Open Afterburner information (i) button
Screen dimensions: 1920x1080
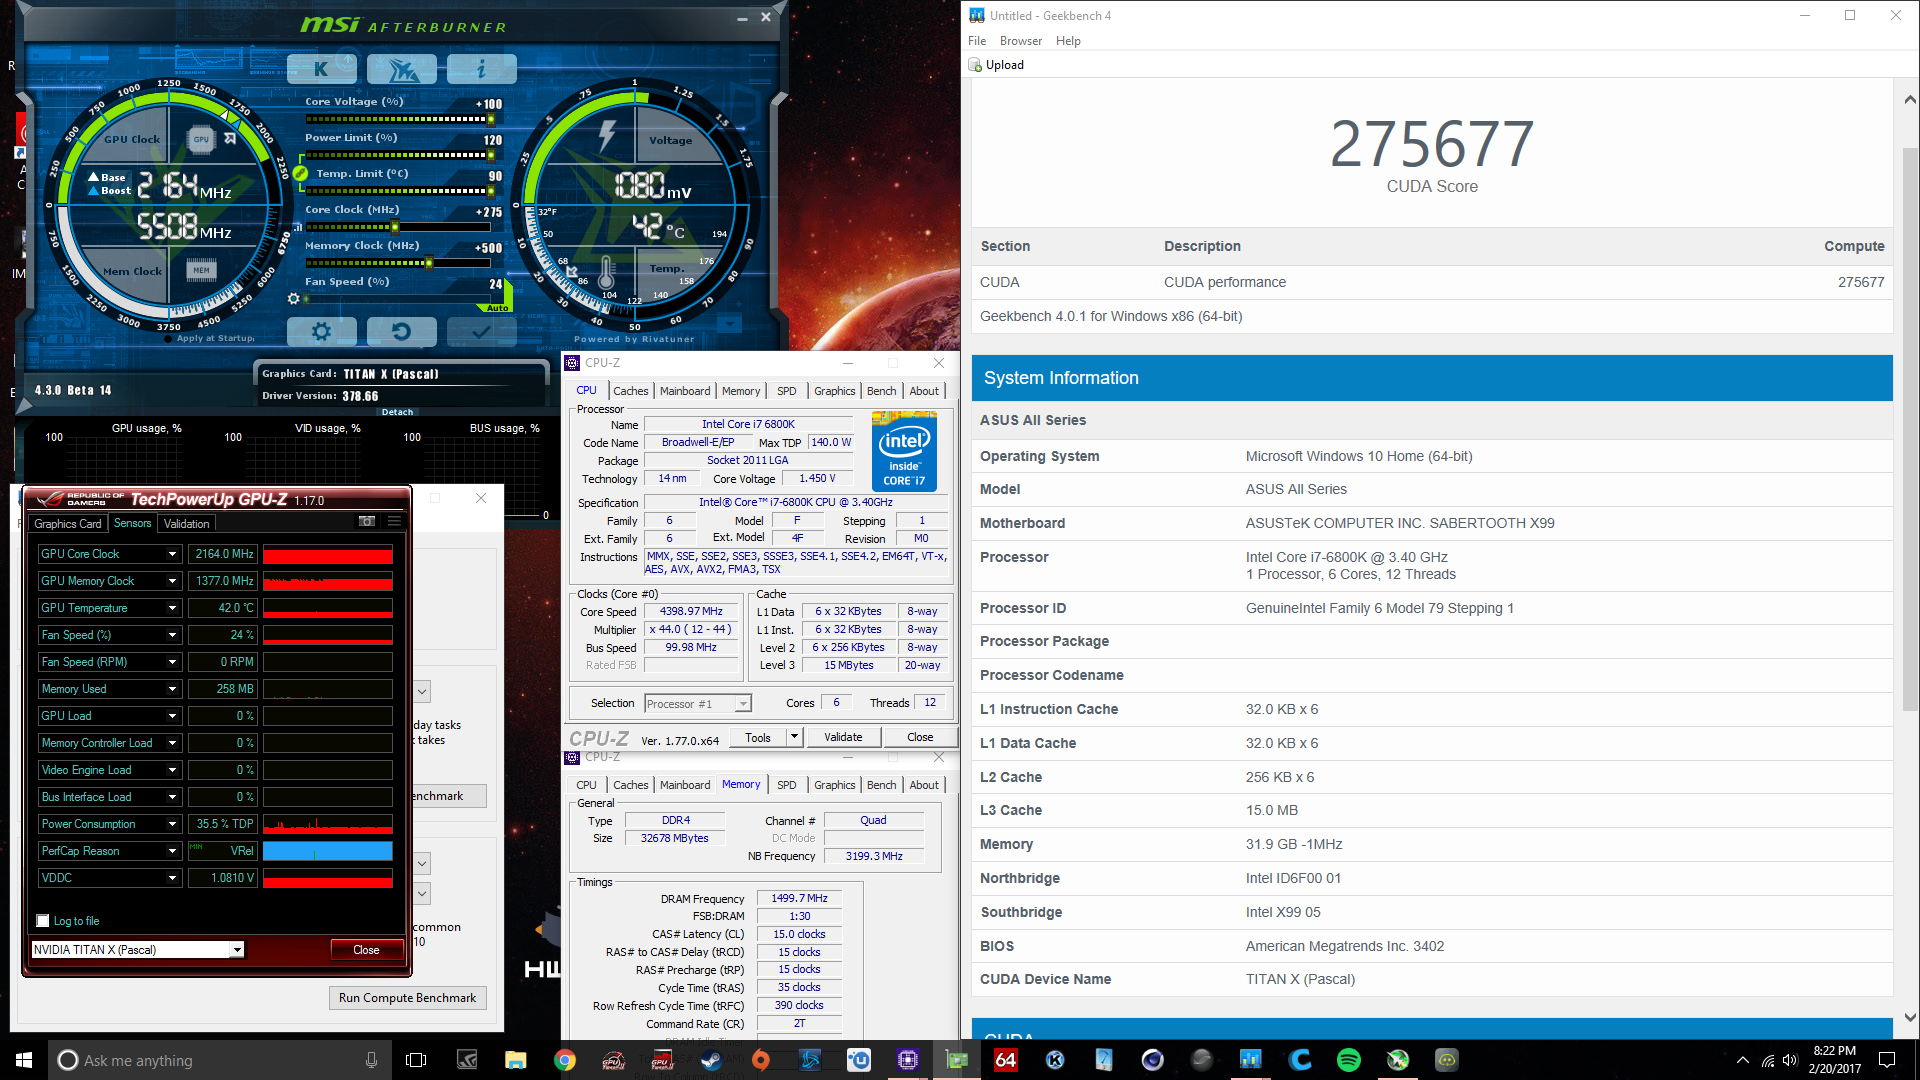(481, 69)
